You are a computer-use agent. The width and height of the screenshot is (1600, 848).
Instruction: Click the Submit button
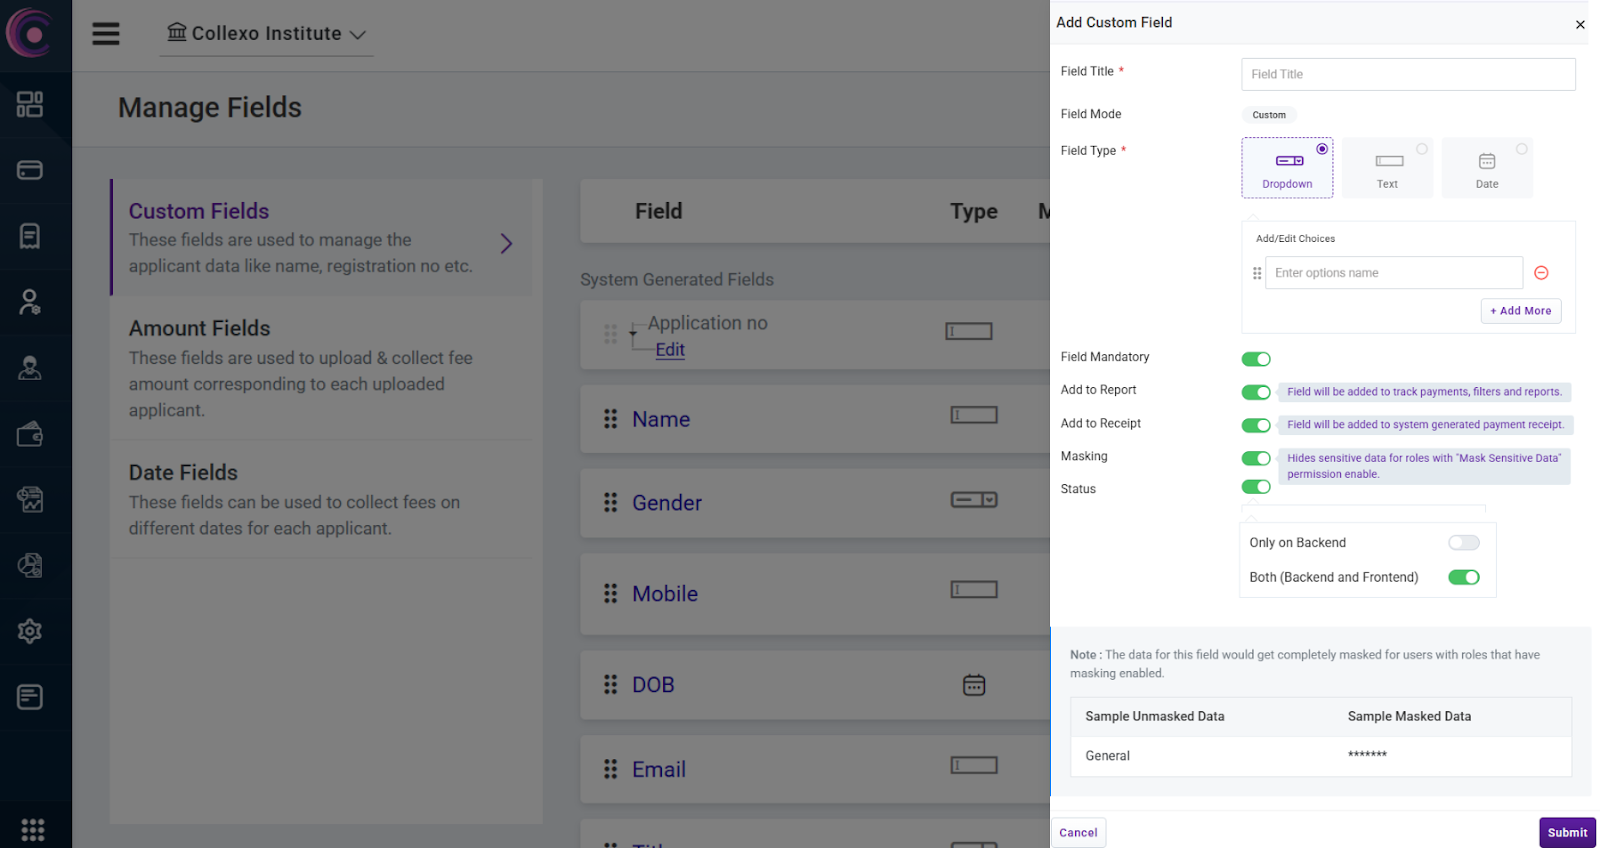pos(1566,832)
